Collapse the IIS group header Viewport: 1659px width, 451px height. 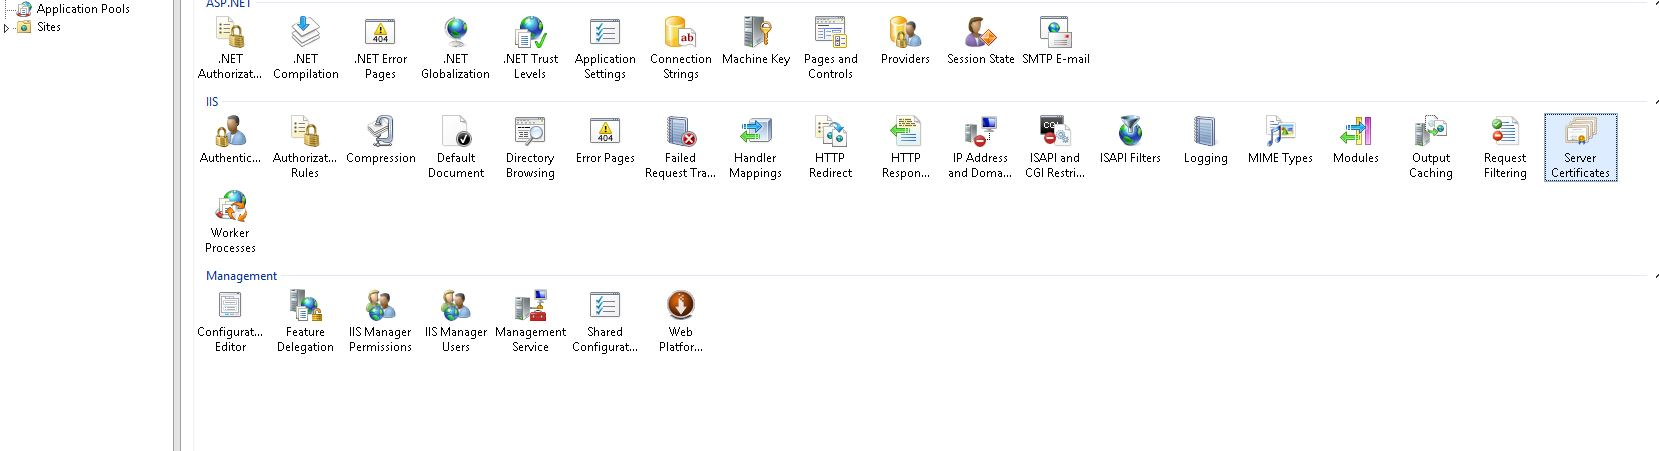click(x=212, y=102)
